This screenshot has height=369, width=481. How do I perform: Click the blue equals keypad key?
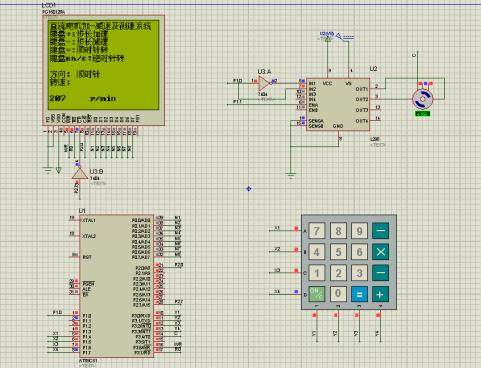click(359, 294)
